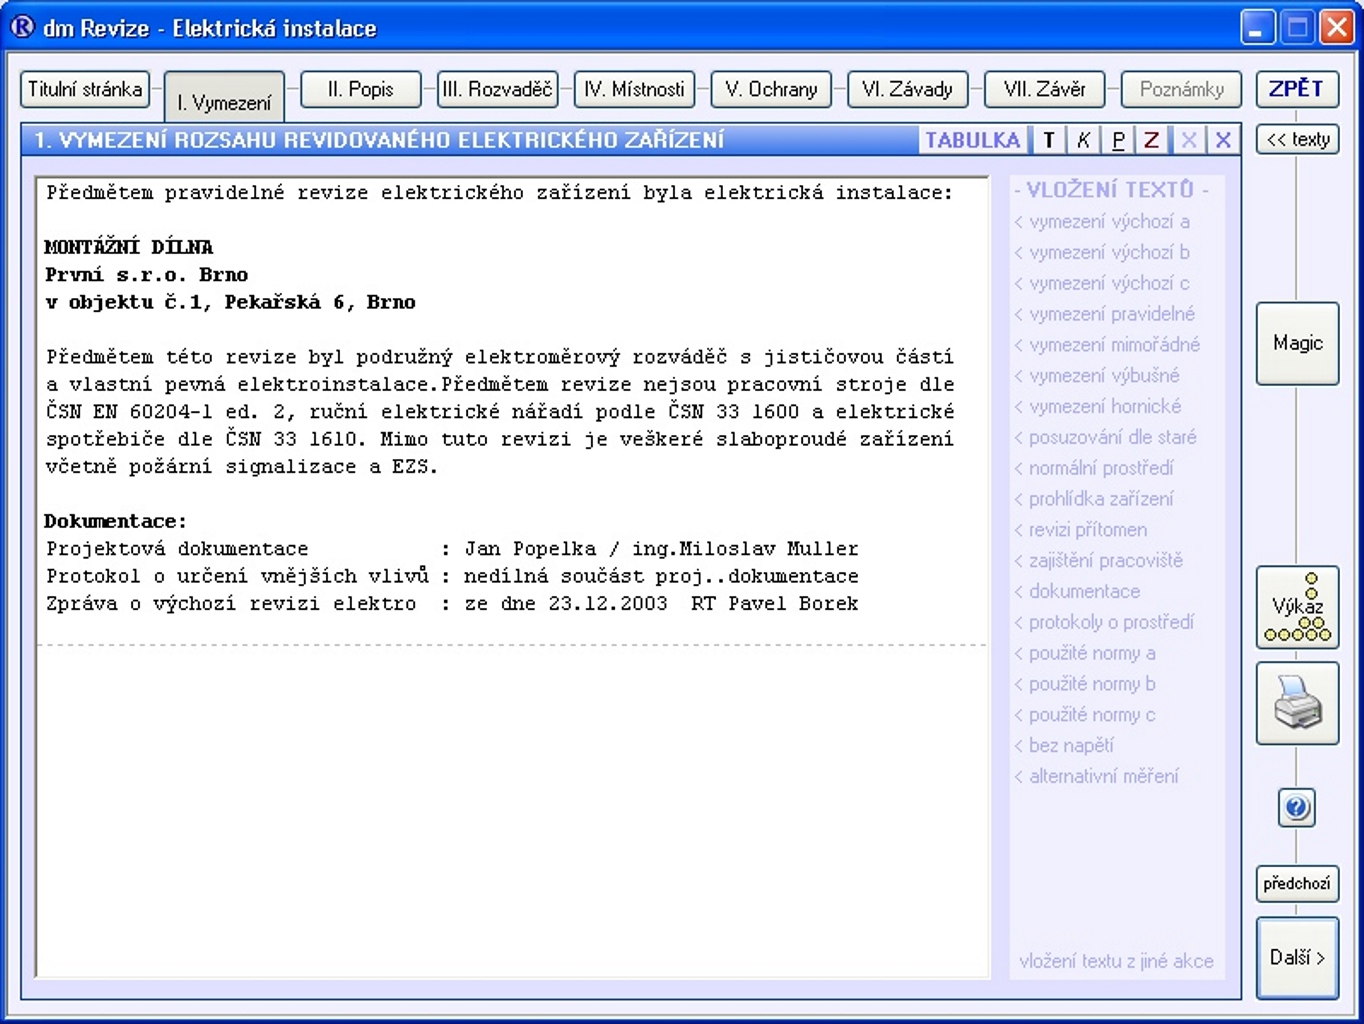The image size is (1364, 1024).
Task: Click the blue X in section header
Action: coord(1223,140)
